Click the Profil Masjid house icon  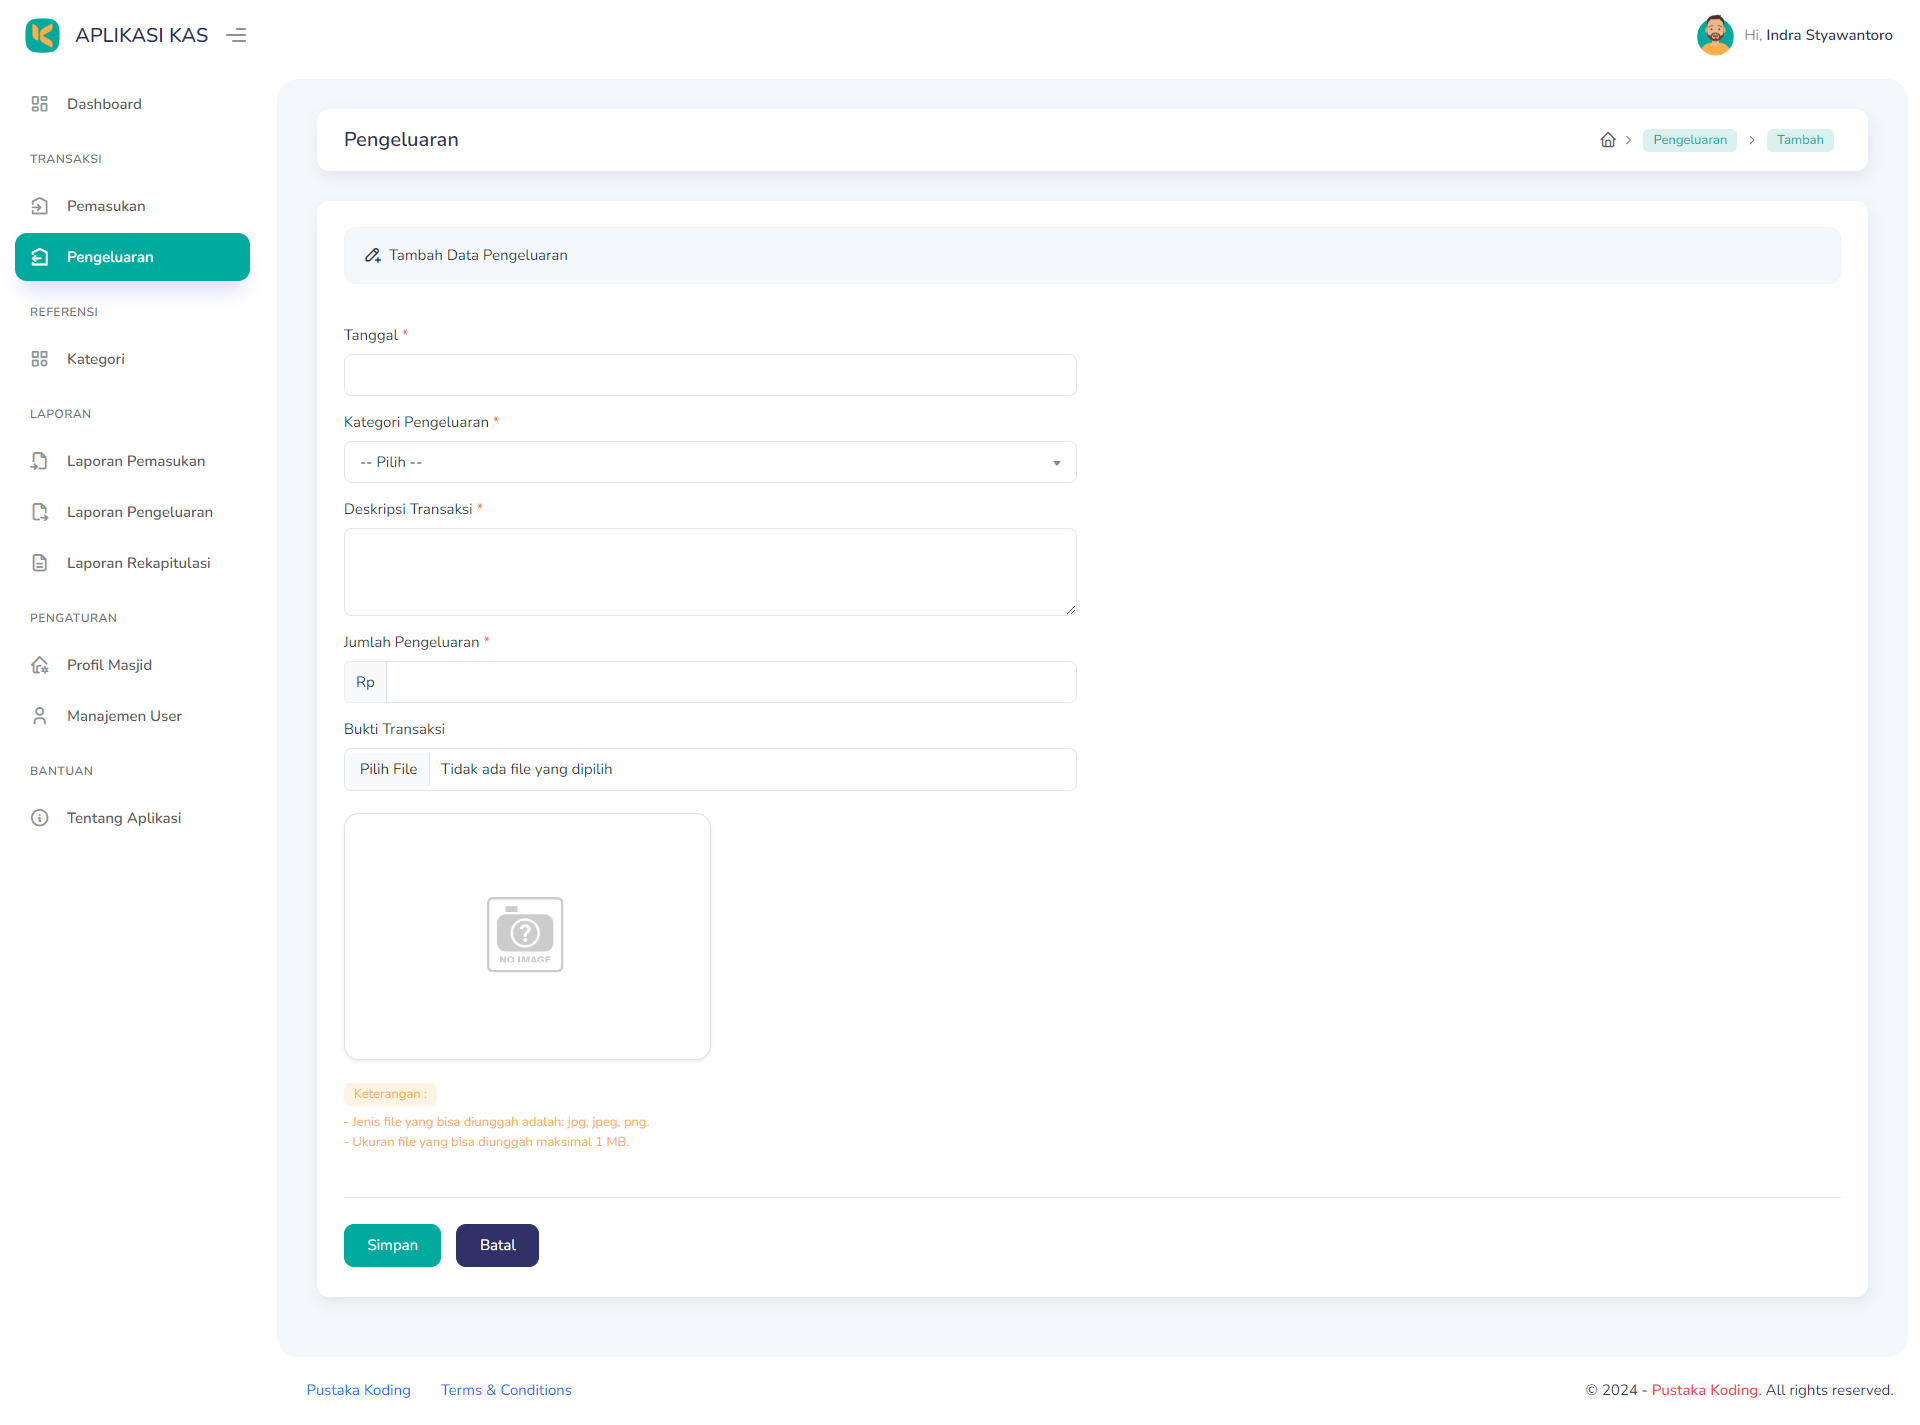pyautogui.click(x=40, y=664)
